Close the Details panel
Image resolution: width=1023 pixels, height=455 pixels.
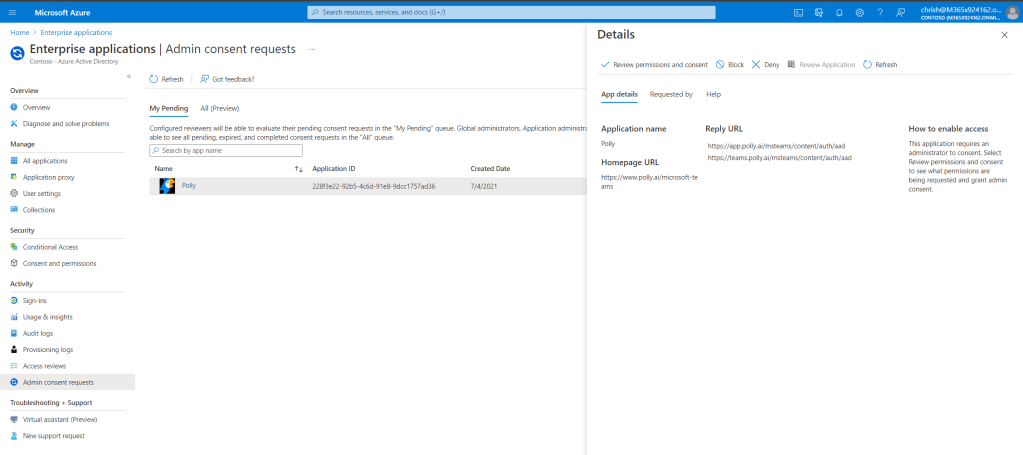pos(1004,35)
